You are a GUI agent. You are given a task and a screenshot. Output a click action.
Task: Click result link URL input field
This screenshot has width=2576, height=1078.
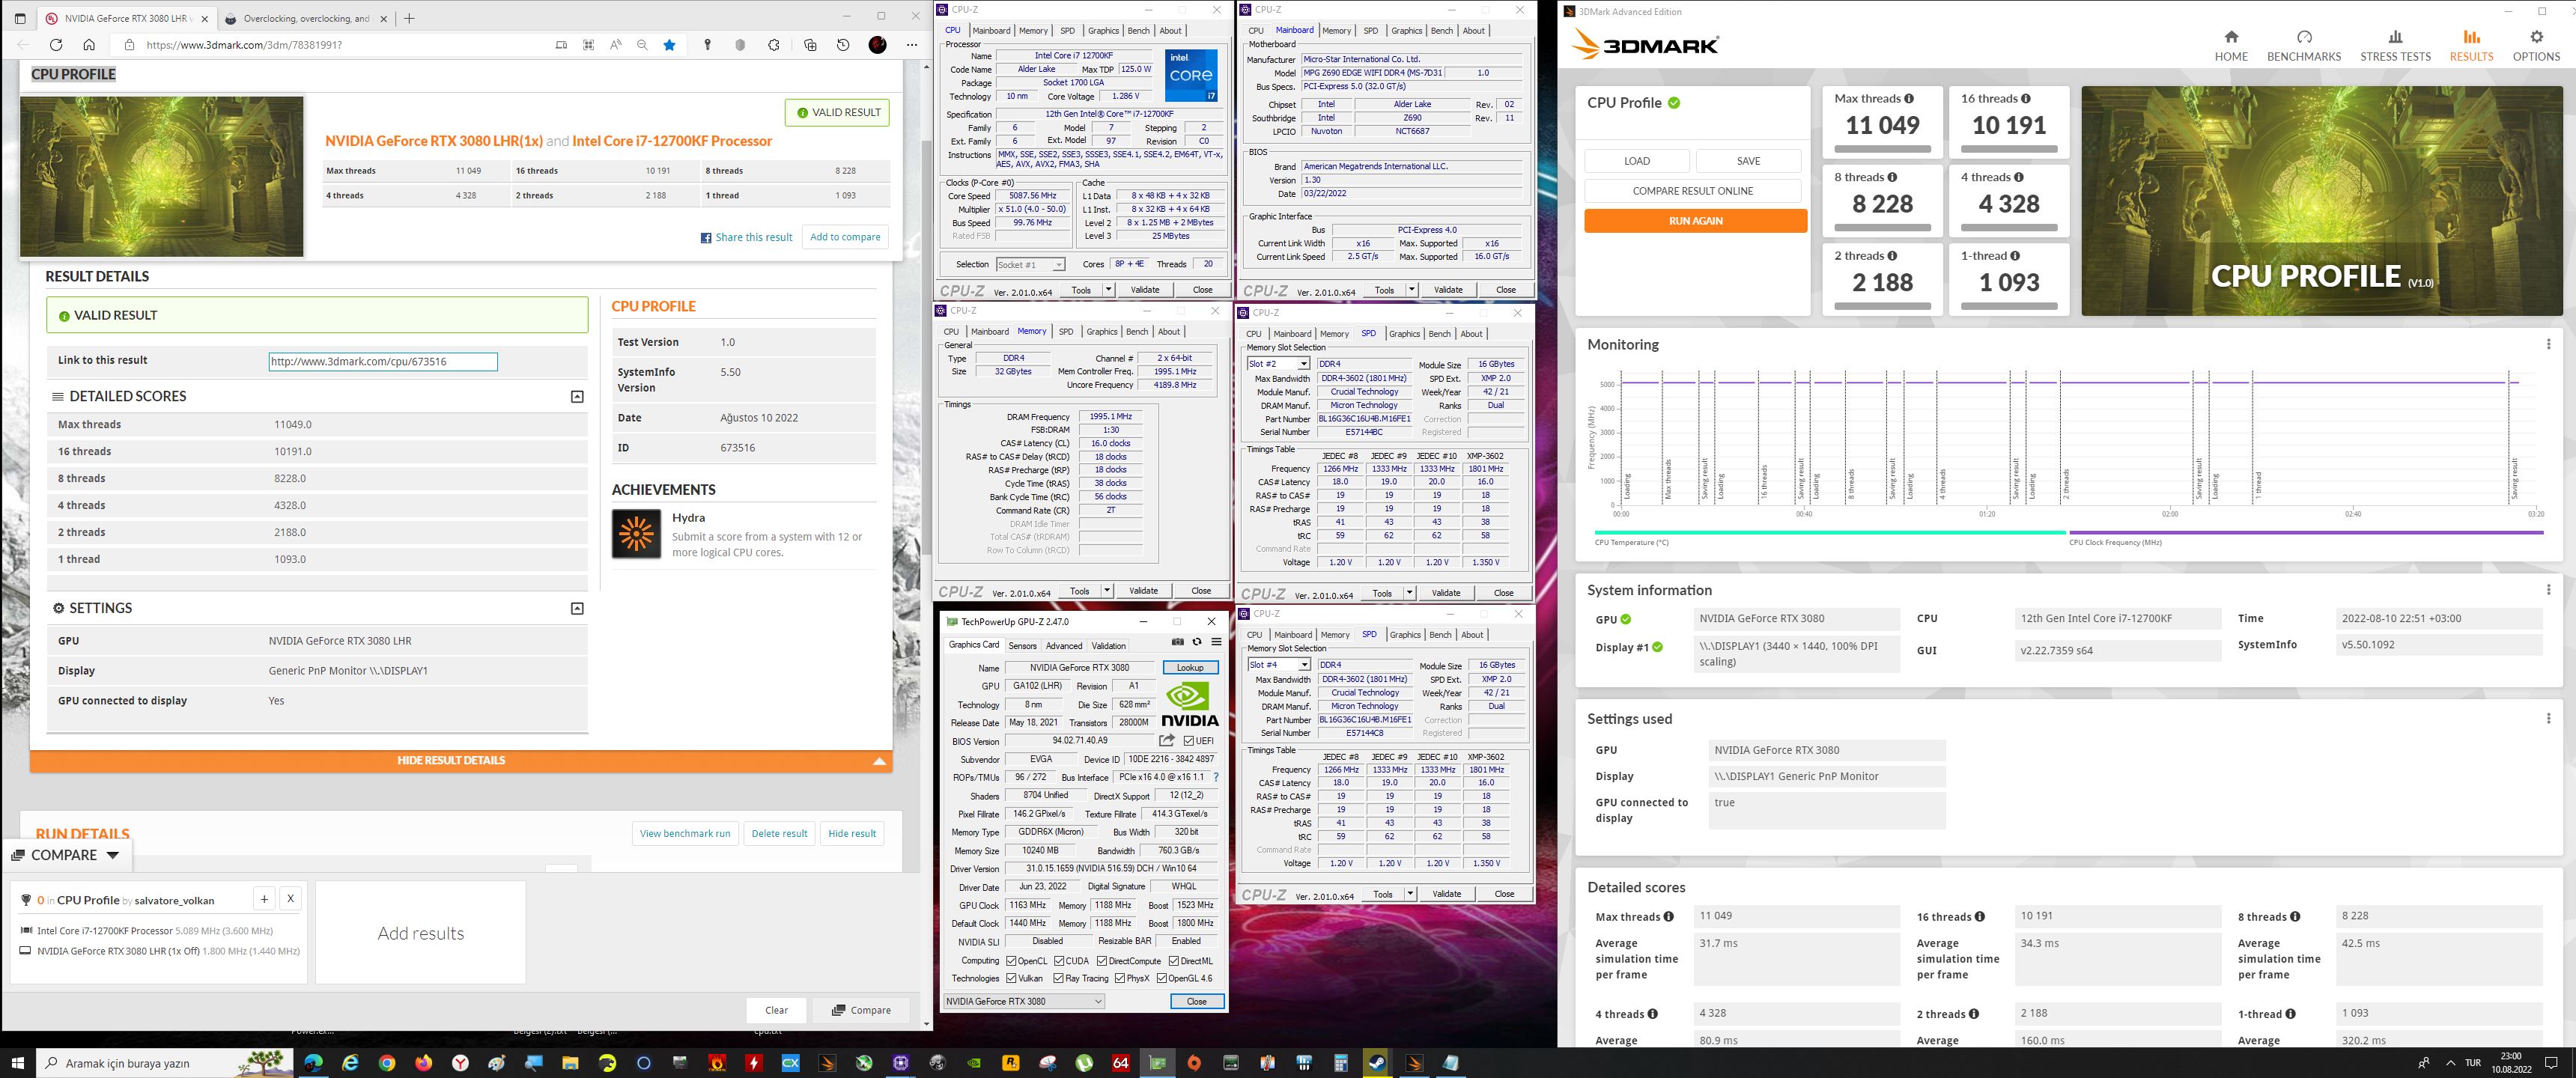[383, 362]
